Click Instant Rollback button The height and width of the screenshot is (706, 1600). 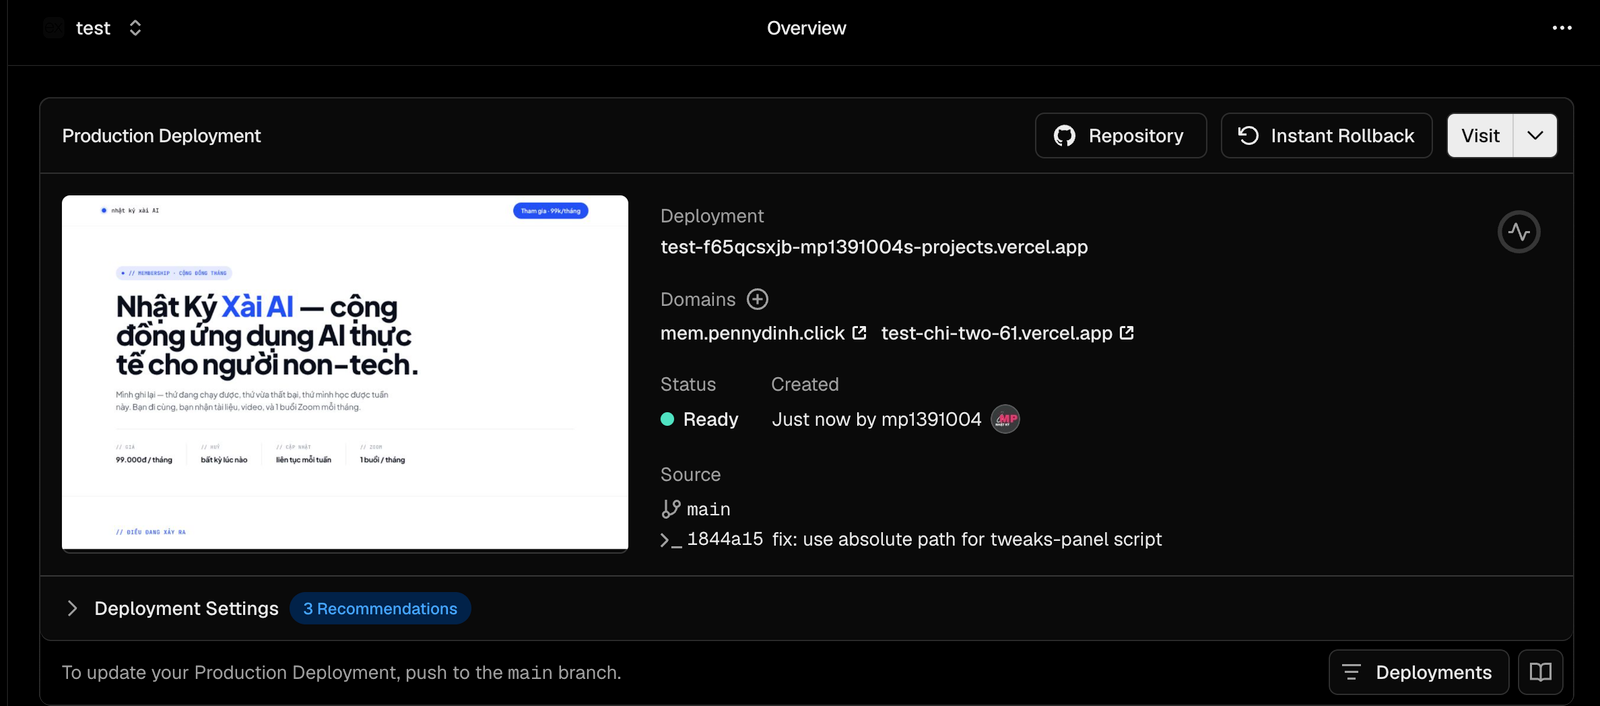tap(1327, 136)
